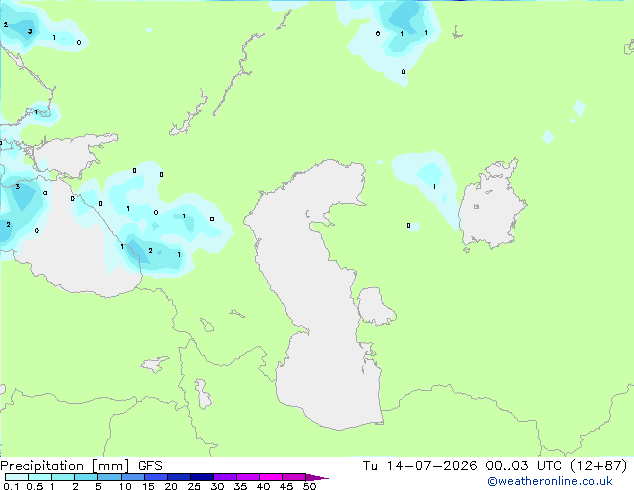Click the legend swatch between 2 and 5 mm
This screenshot has height=490, width=634.
(x=86, y=477)
